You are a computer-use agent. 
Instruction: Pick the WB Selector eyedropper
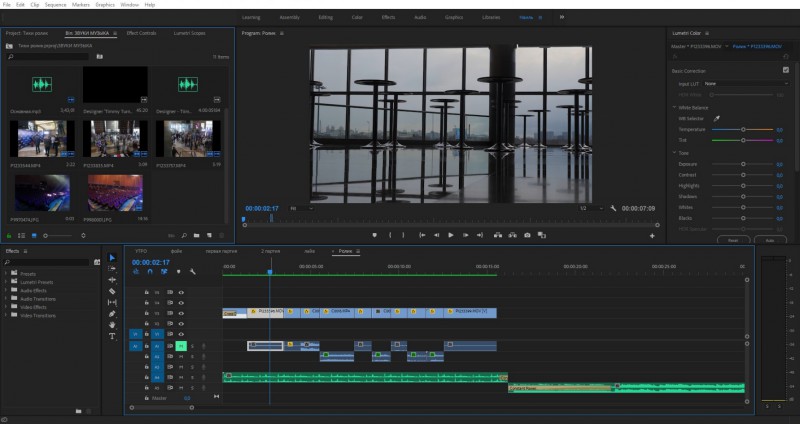pyautogui.click(x=716, y=118)
